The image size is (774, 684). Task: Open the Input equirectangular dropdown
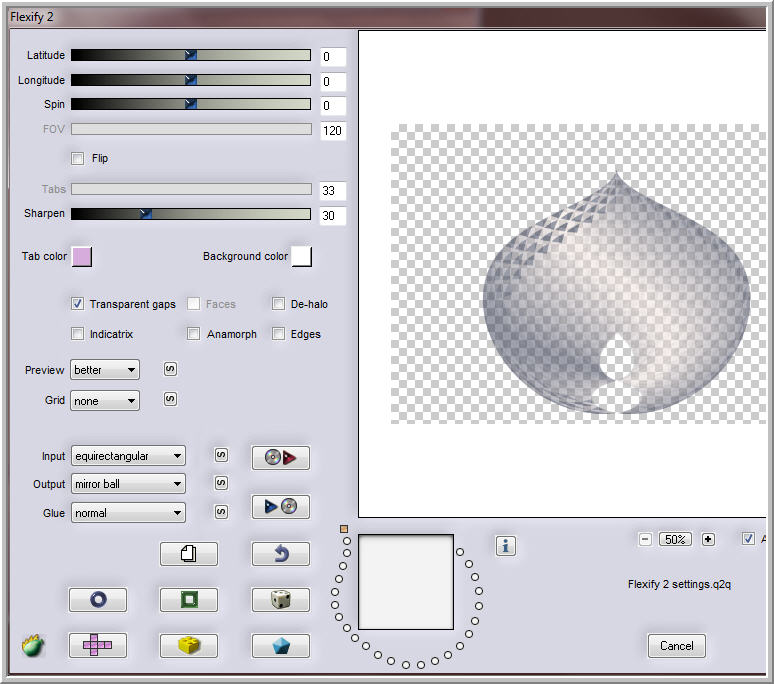(128, 456)
